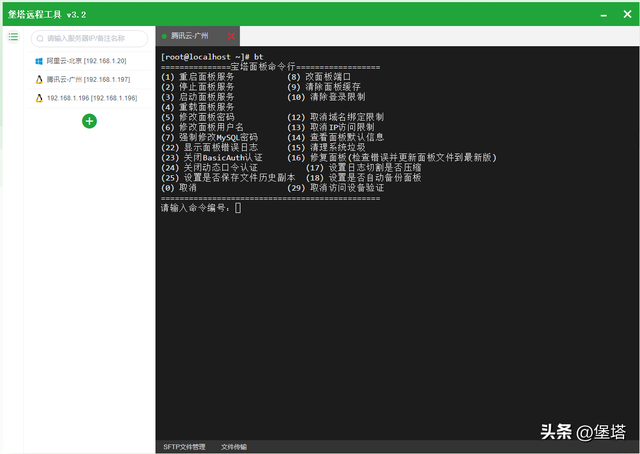Click the Windows icon beside 阿里云-北京
Image resolution: width=640 pixels, height=454 pixels.
pos(39,60)
